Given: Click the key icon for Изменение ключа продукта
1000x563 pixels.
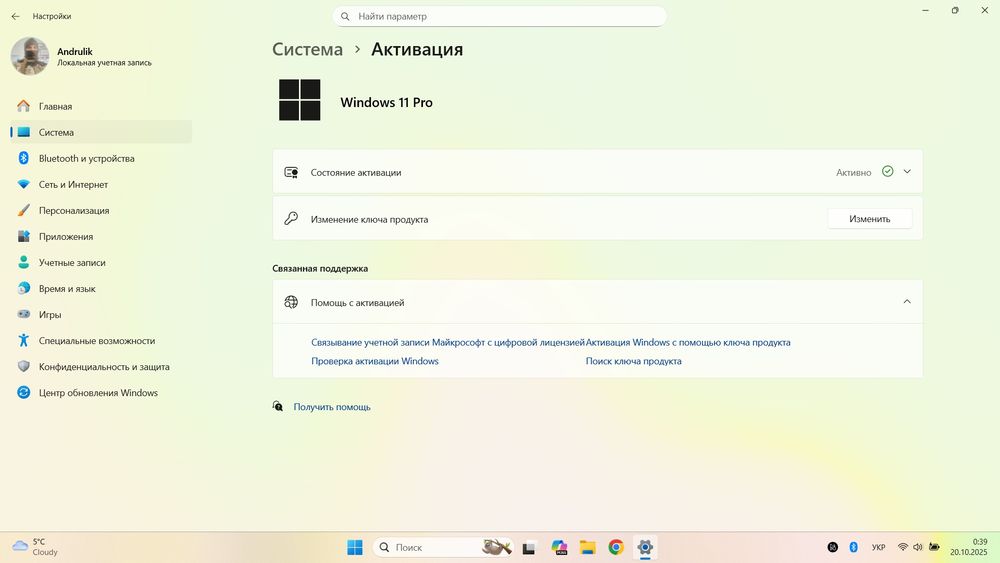Looking at the screenshot, I should tap(291, 219).
